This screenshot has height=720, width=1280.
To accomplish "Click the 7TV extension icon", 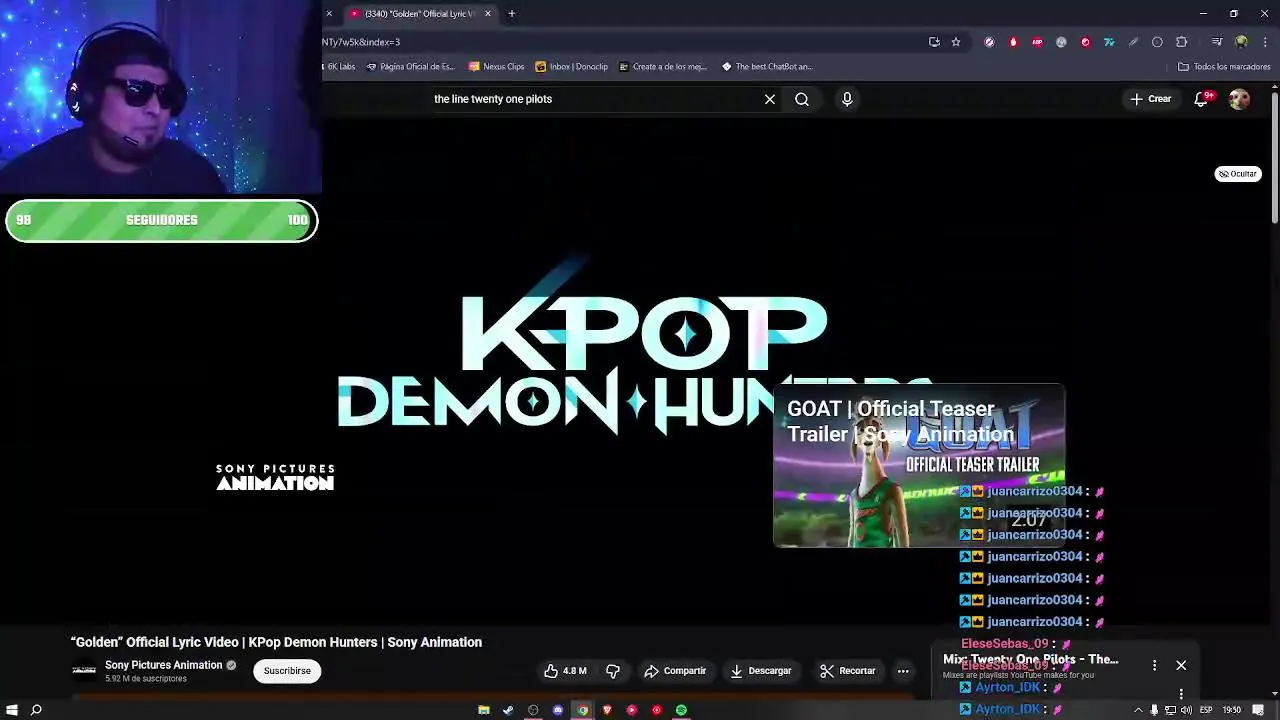I will pos(1109,42).
